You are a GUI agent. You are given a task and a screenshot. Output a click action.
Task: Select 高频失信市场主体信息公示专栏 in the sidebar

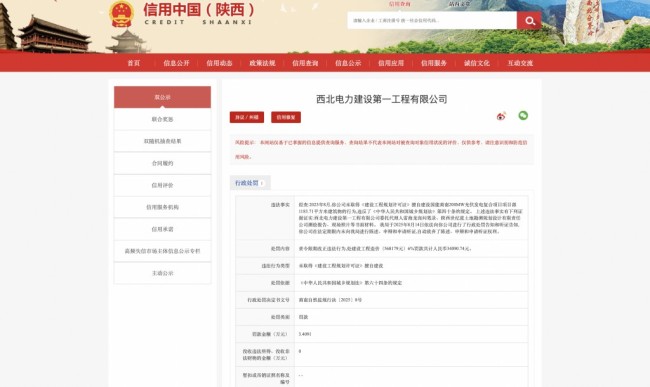pyautogui.click(x=162, y=251)
